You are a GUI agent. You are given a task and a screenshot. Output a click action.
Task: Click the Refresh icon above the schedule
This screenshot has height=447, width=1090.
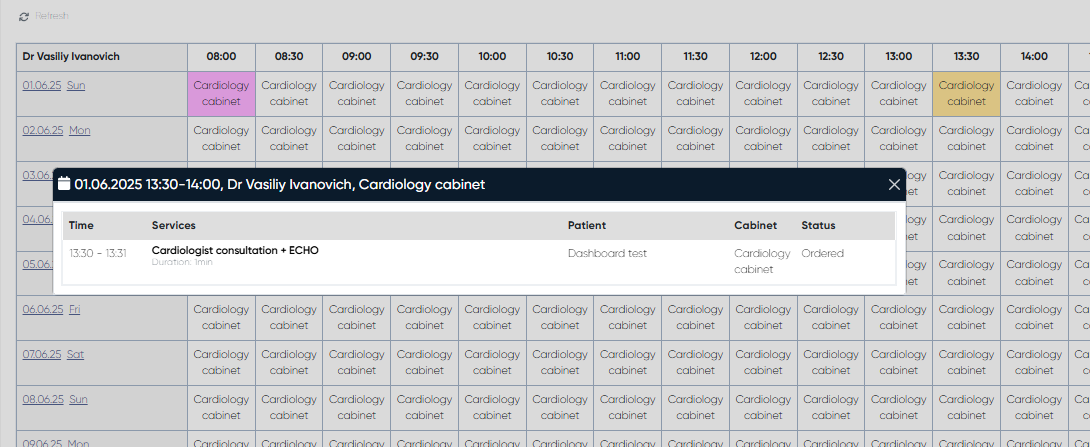coord(24,17)
